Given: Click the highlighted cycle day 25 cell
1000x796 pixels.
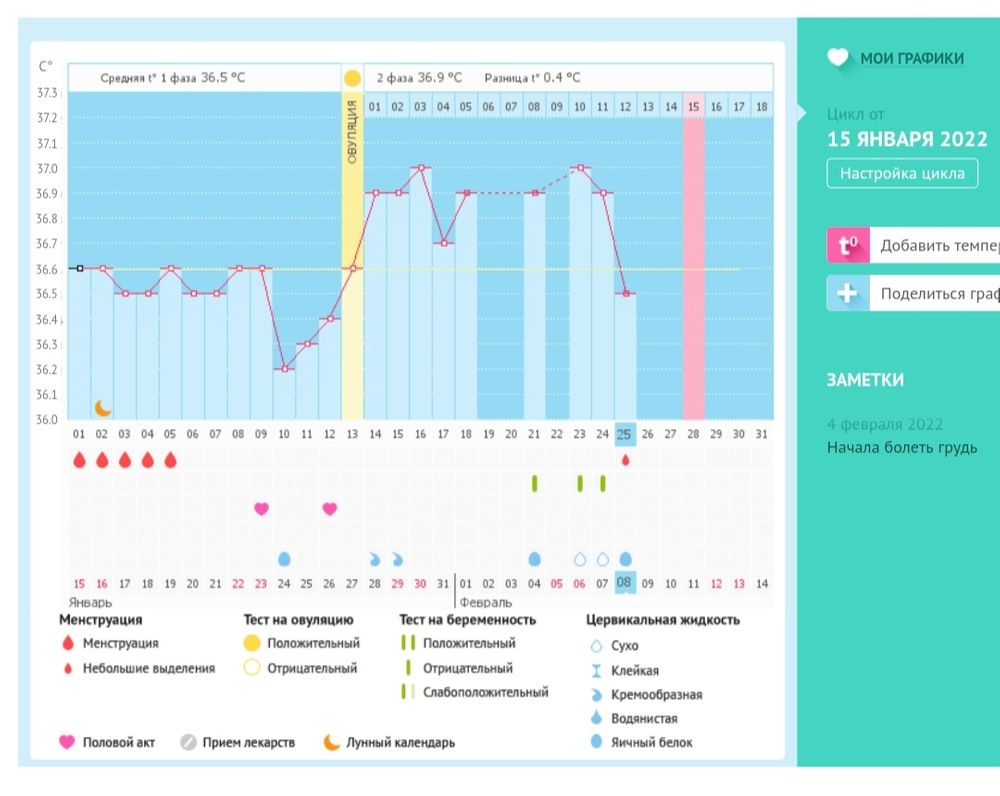Looking at the screenshot, I should tap(625, 434).
